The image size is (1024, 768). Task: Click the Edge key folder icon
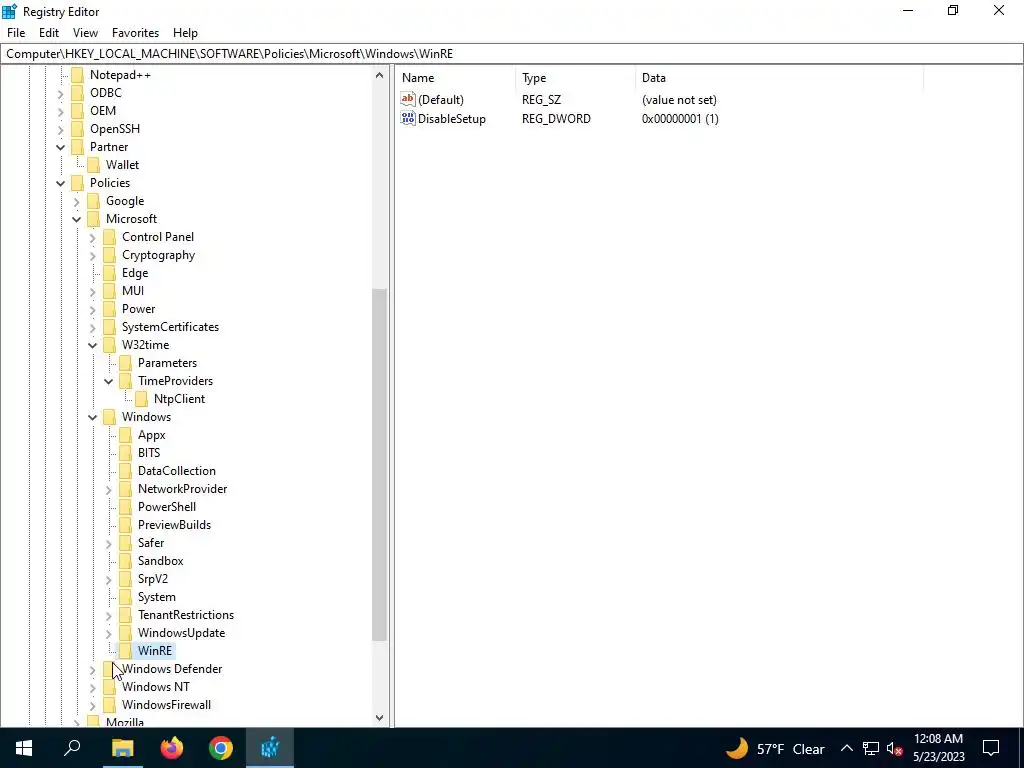110,272
